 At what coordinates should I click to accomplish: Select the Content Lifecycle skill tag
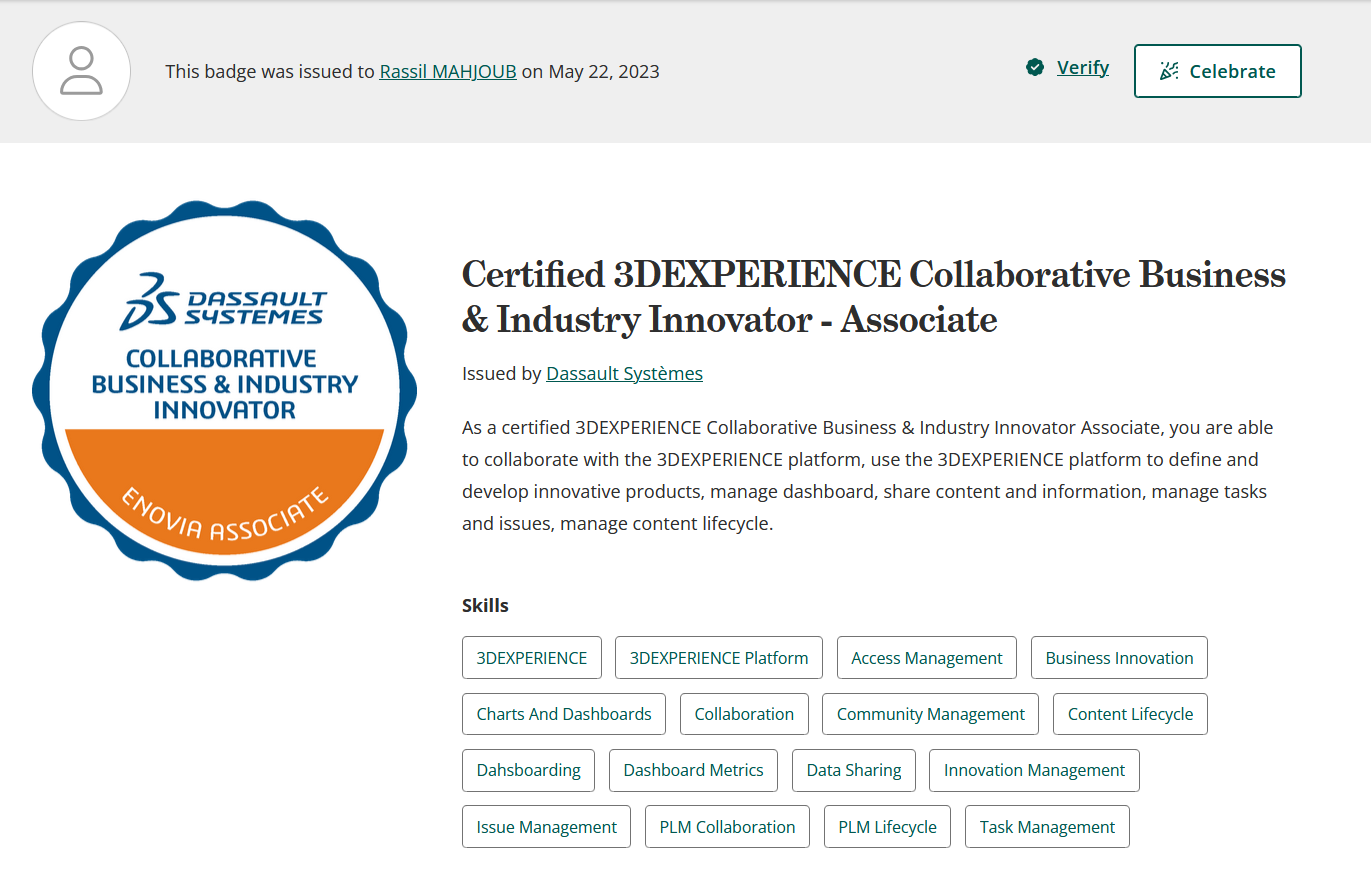[1130, 714]
